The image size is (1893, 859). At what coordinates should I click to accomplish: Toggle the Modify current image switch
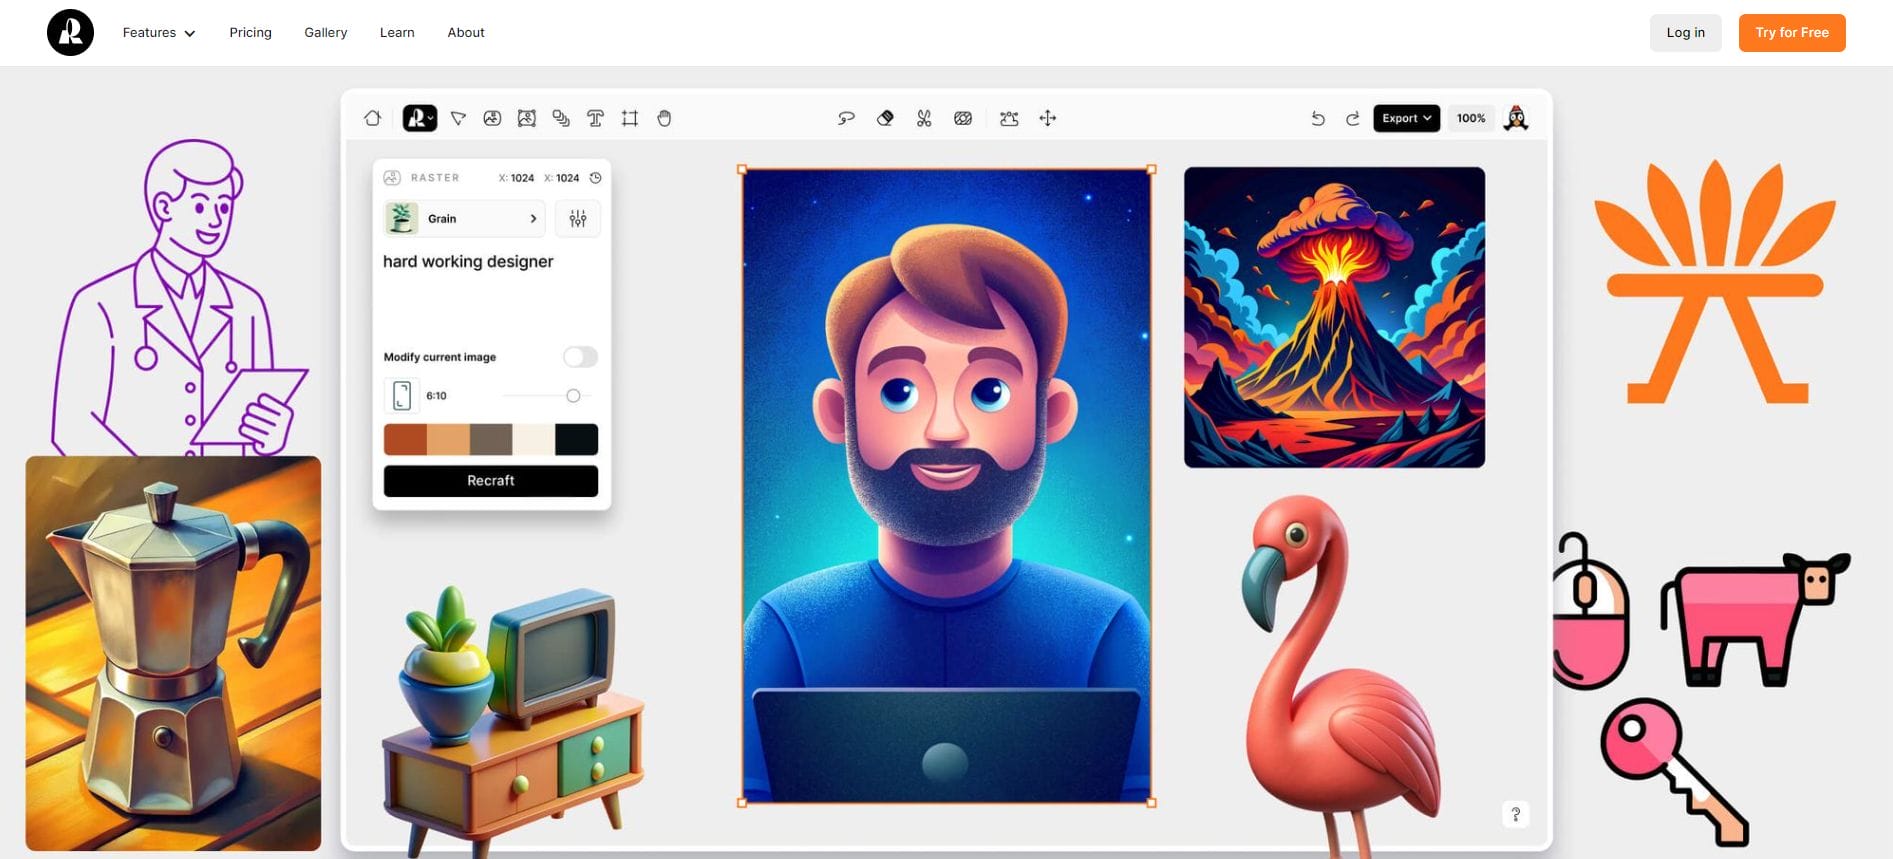coord(580,357)
